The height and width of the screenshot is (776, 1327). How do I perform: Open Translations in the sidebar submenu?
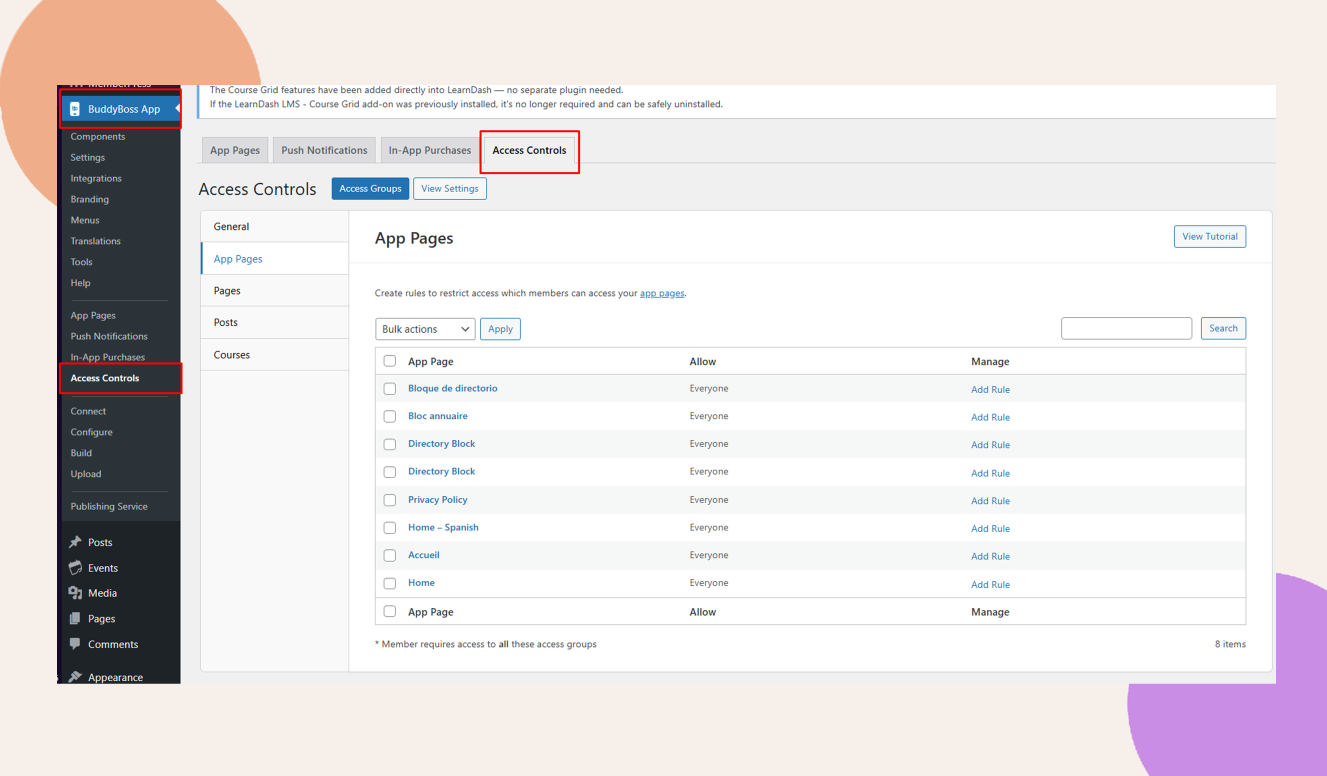(x=96, y=241)
